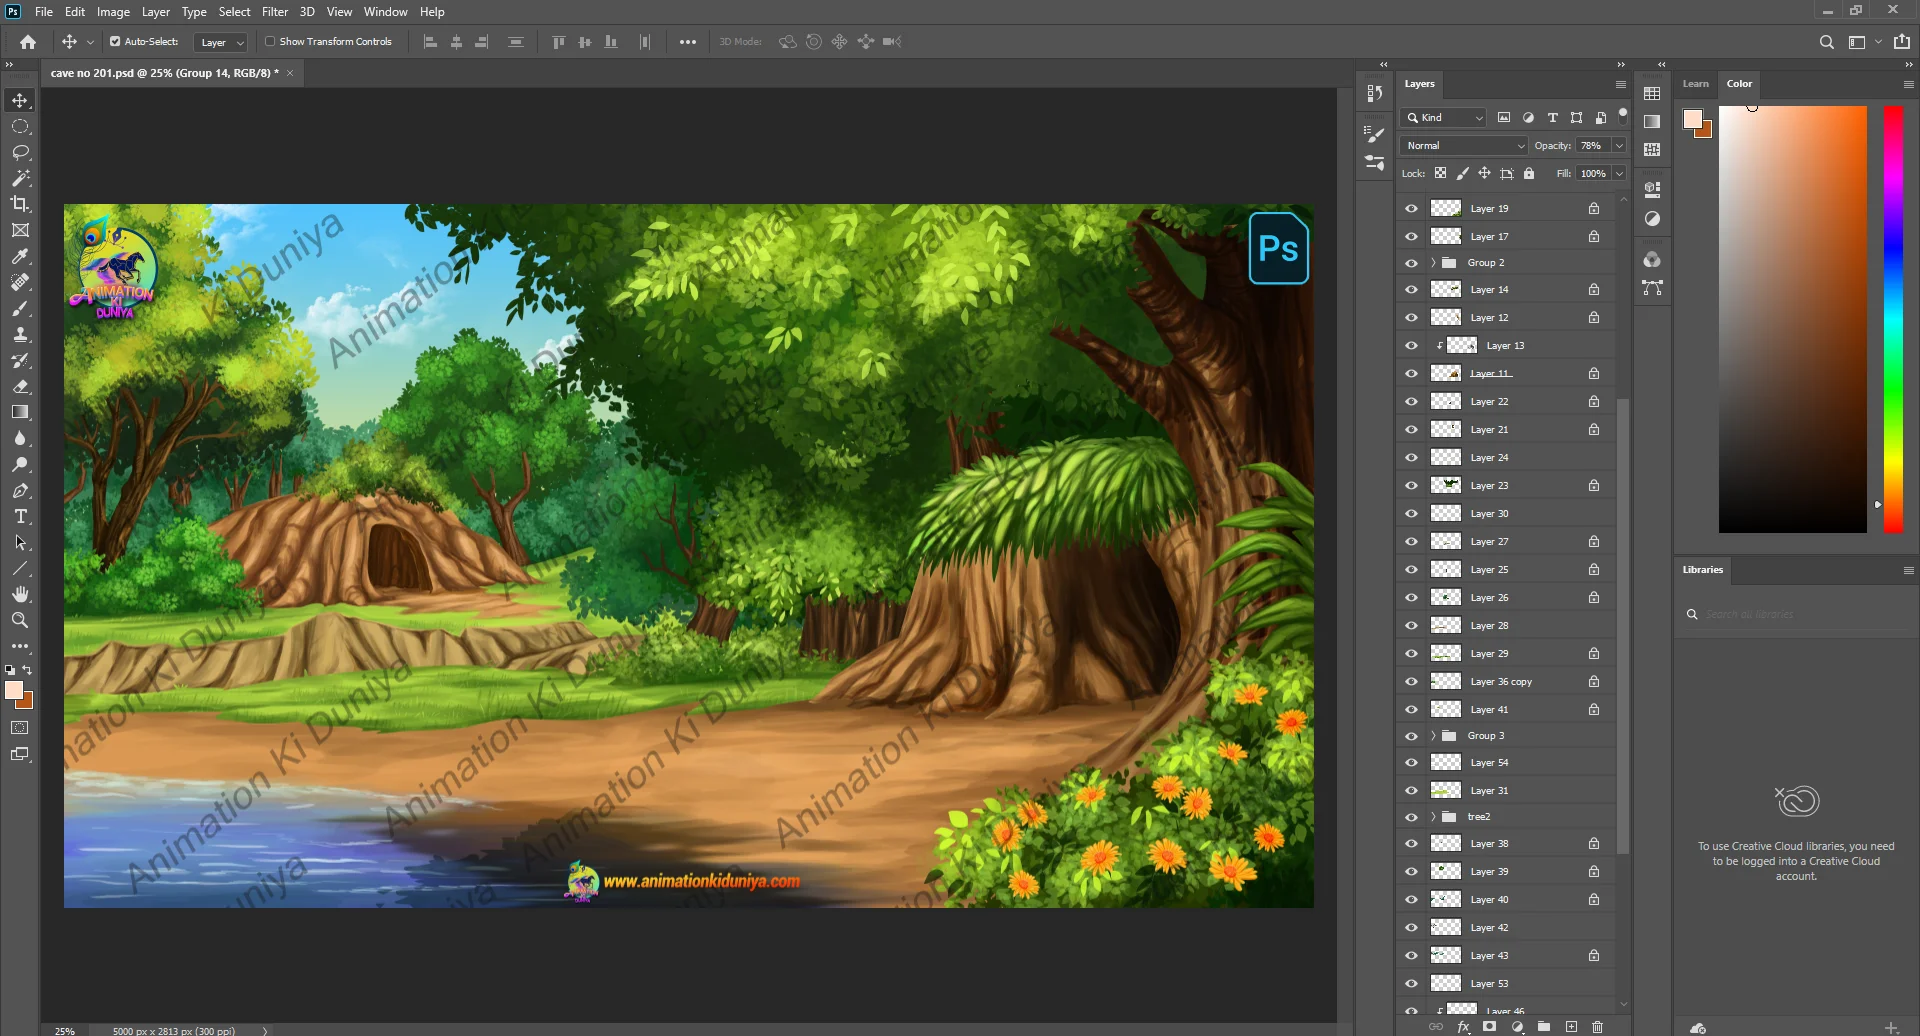Click the delete layer trash icon
The height and width of the screenshot is (1036, 1920).
coord(1597,1027)
